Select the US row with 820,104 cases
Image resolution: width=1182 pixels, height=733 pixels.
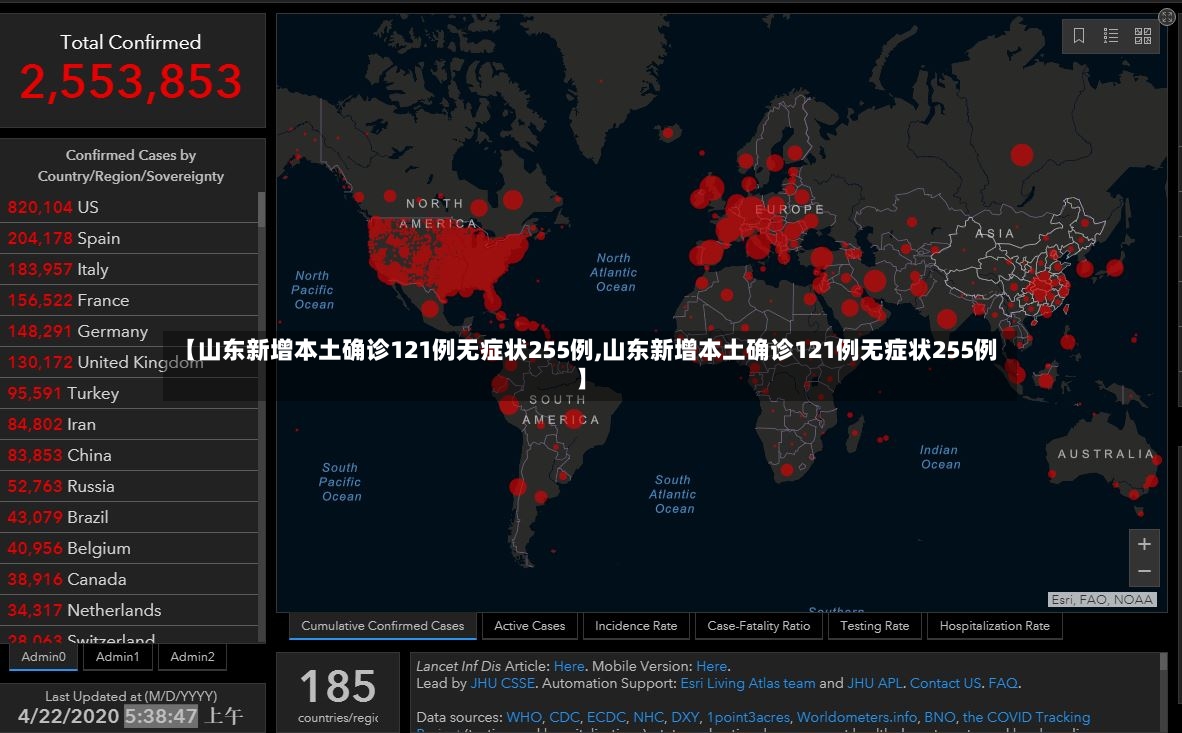(x=129, y=207)
